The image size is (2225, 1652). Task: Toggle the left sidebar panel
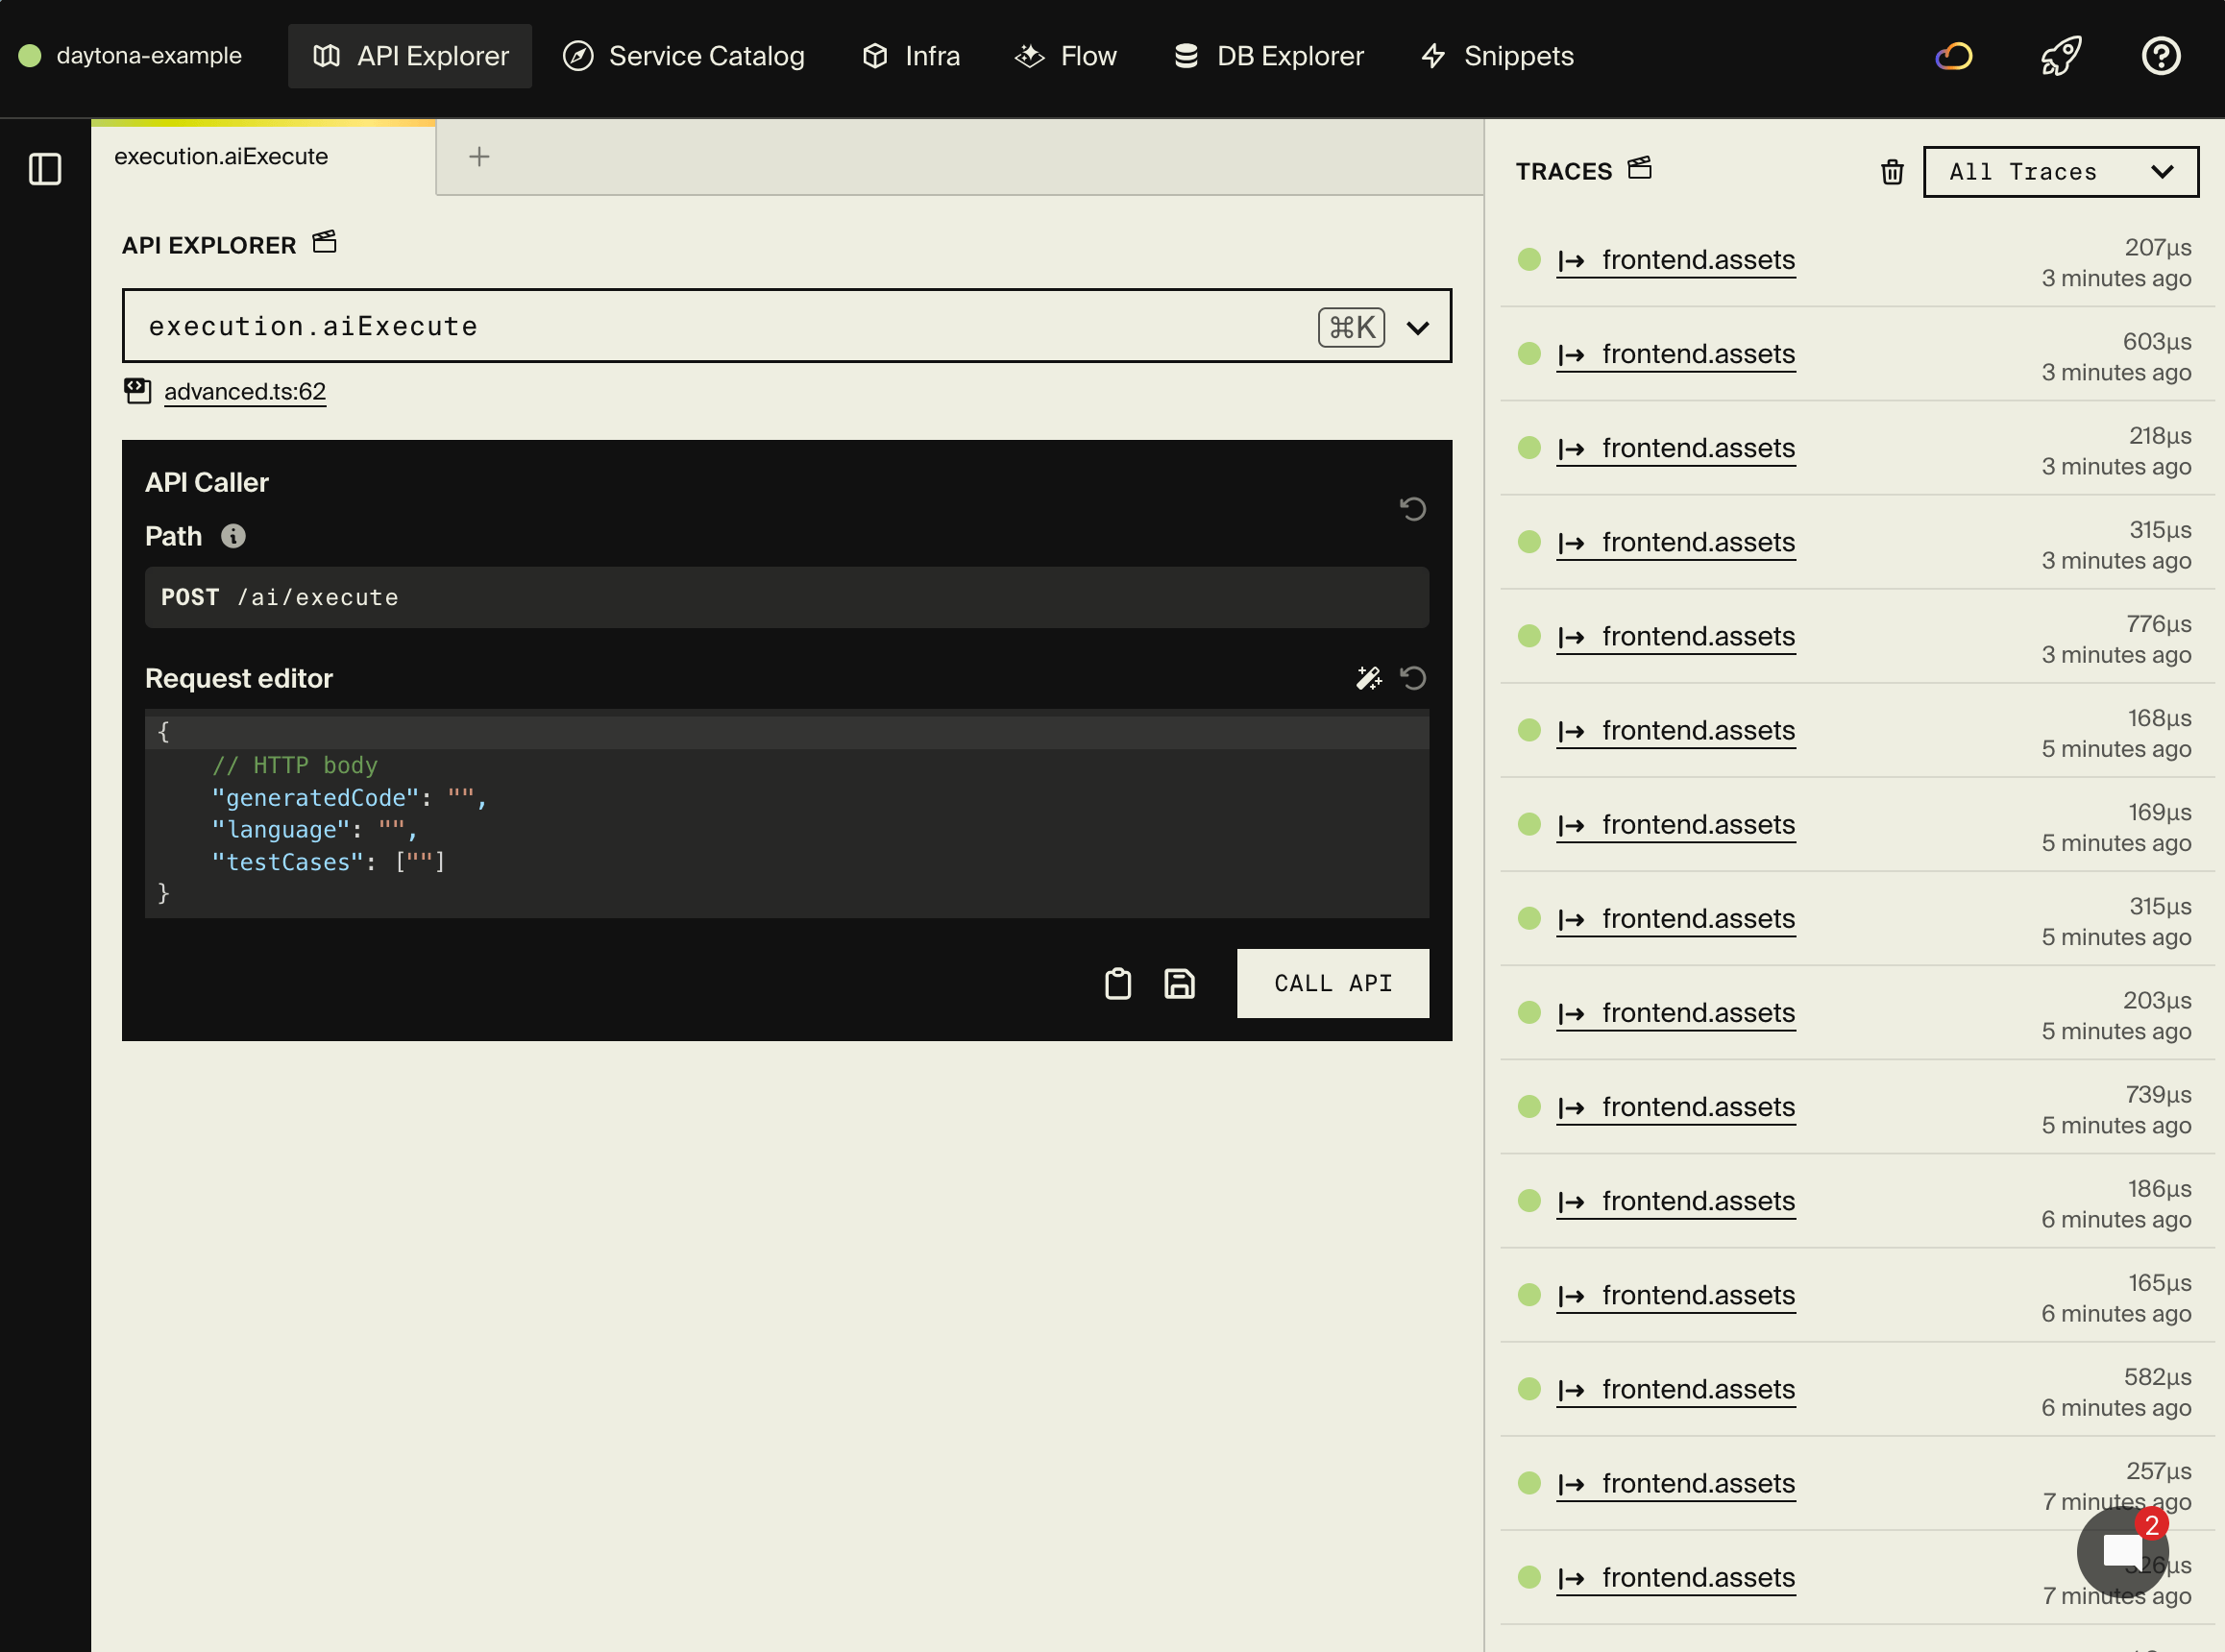click(44, 169)
